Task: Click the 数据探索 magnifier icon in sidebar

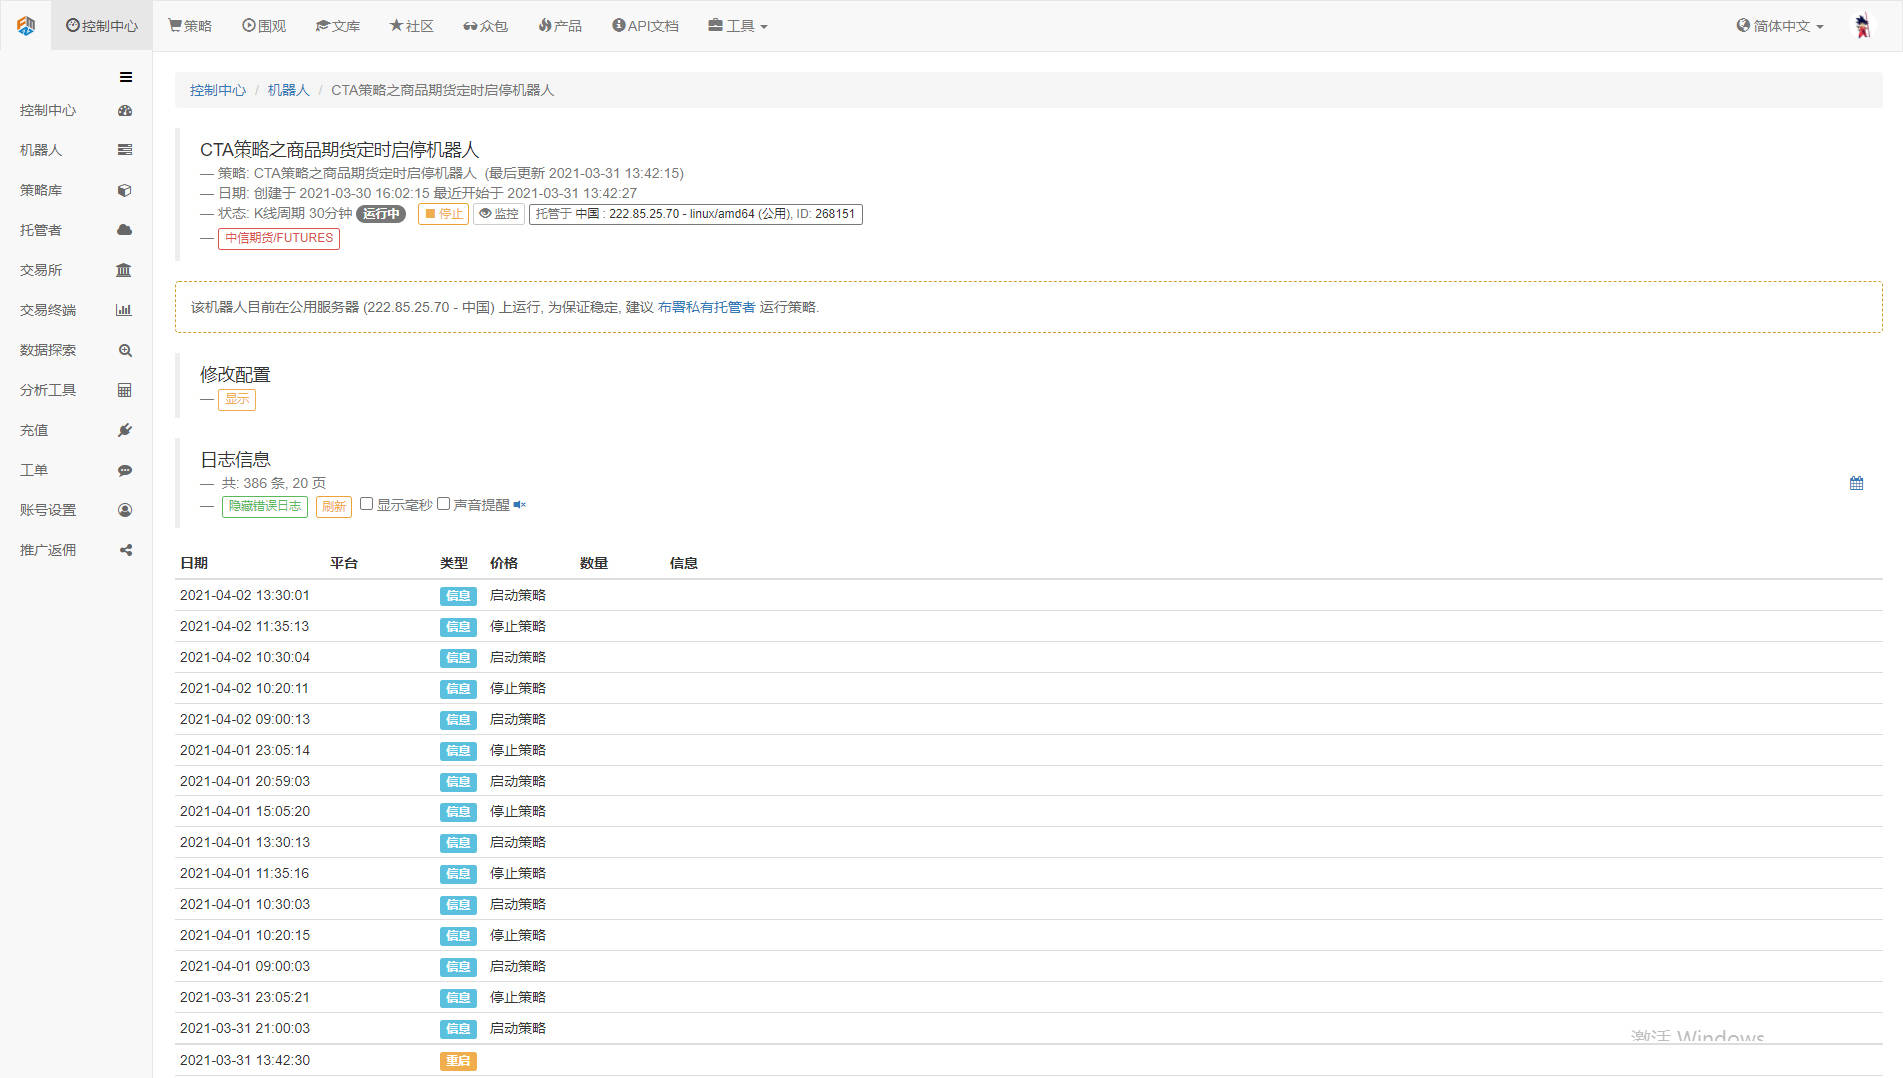Action: tap(125, 350)
